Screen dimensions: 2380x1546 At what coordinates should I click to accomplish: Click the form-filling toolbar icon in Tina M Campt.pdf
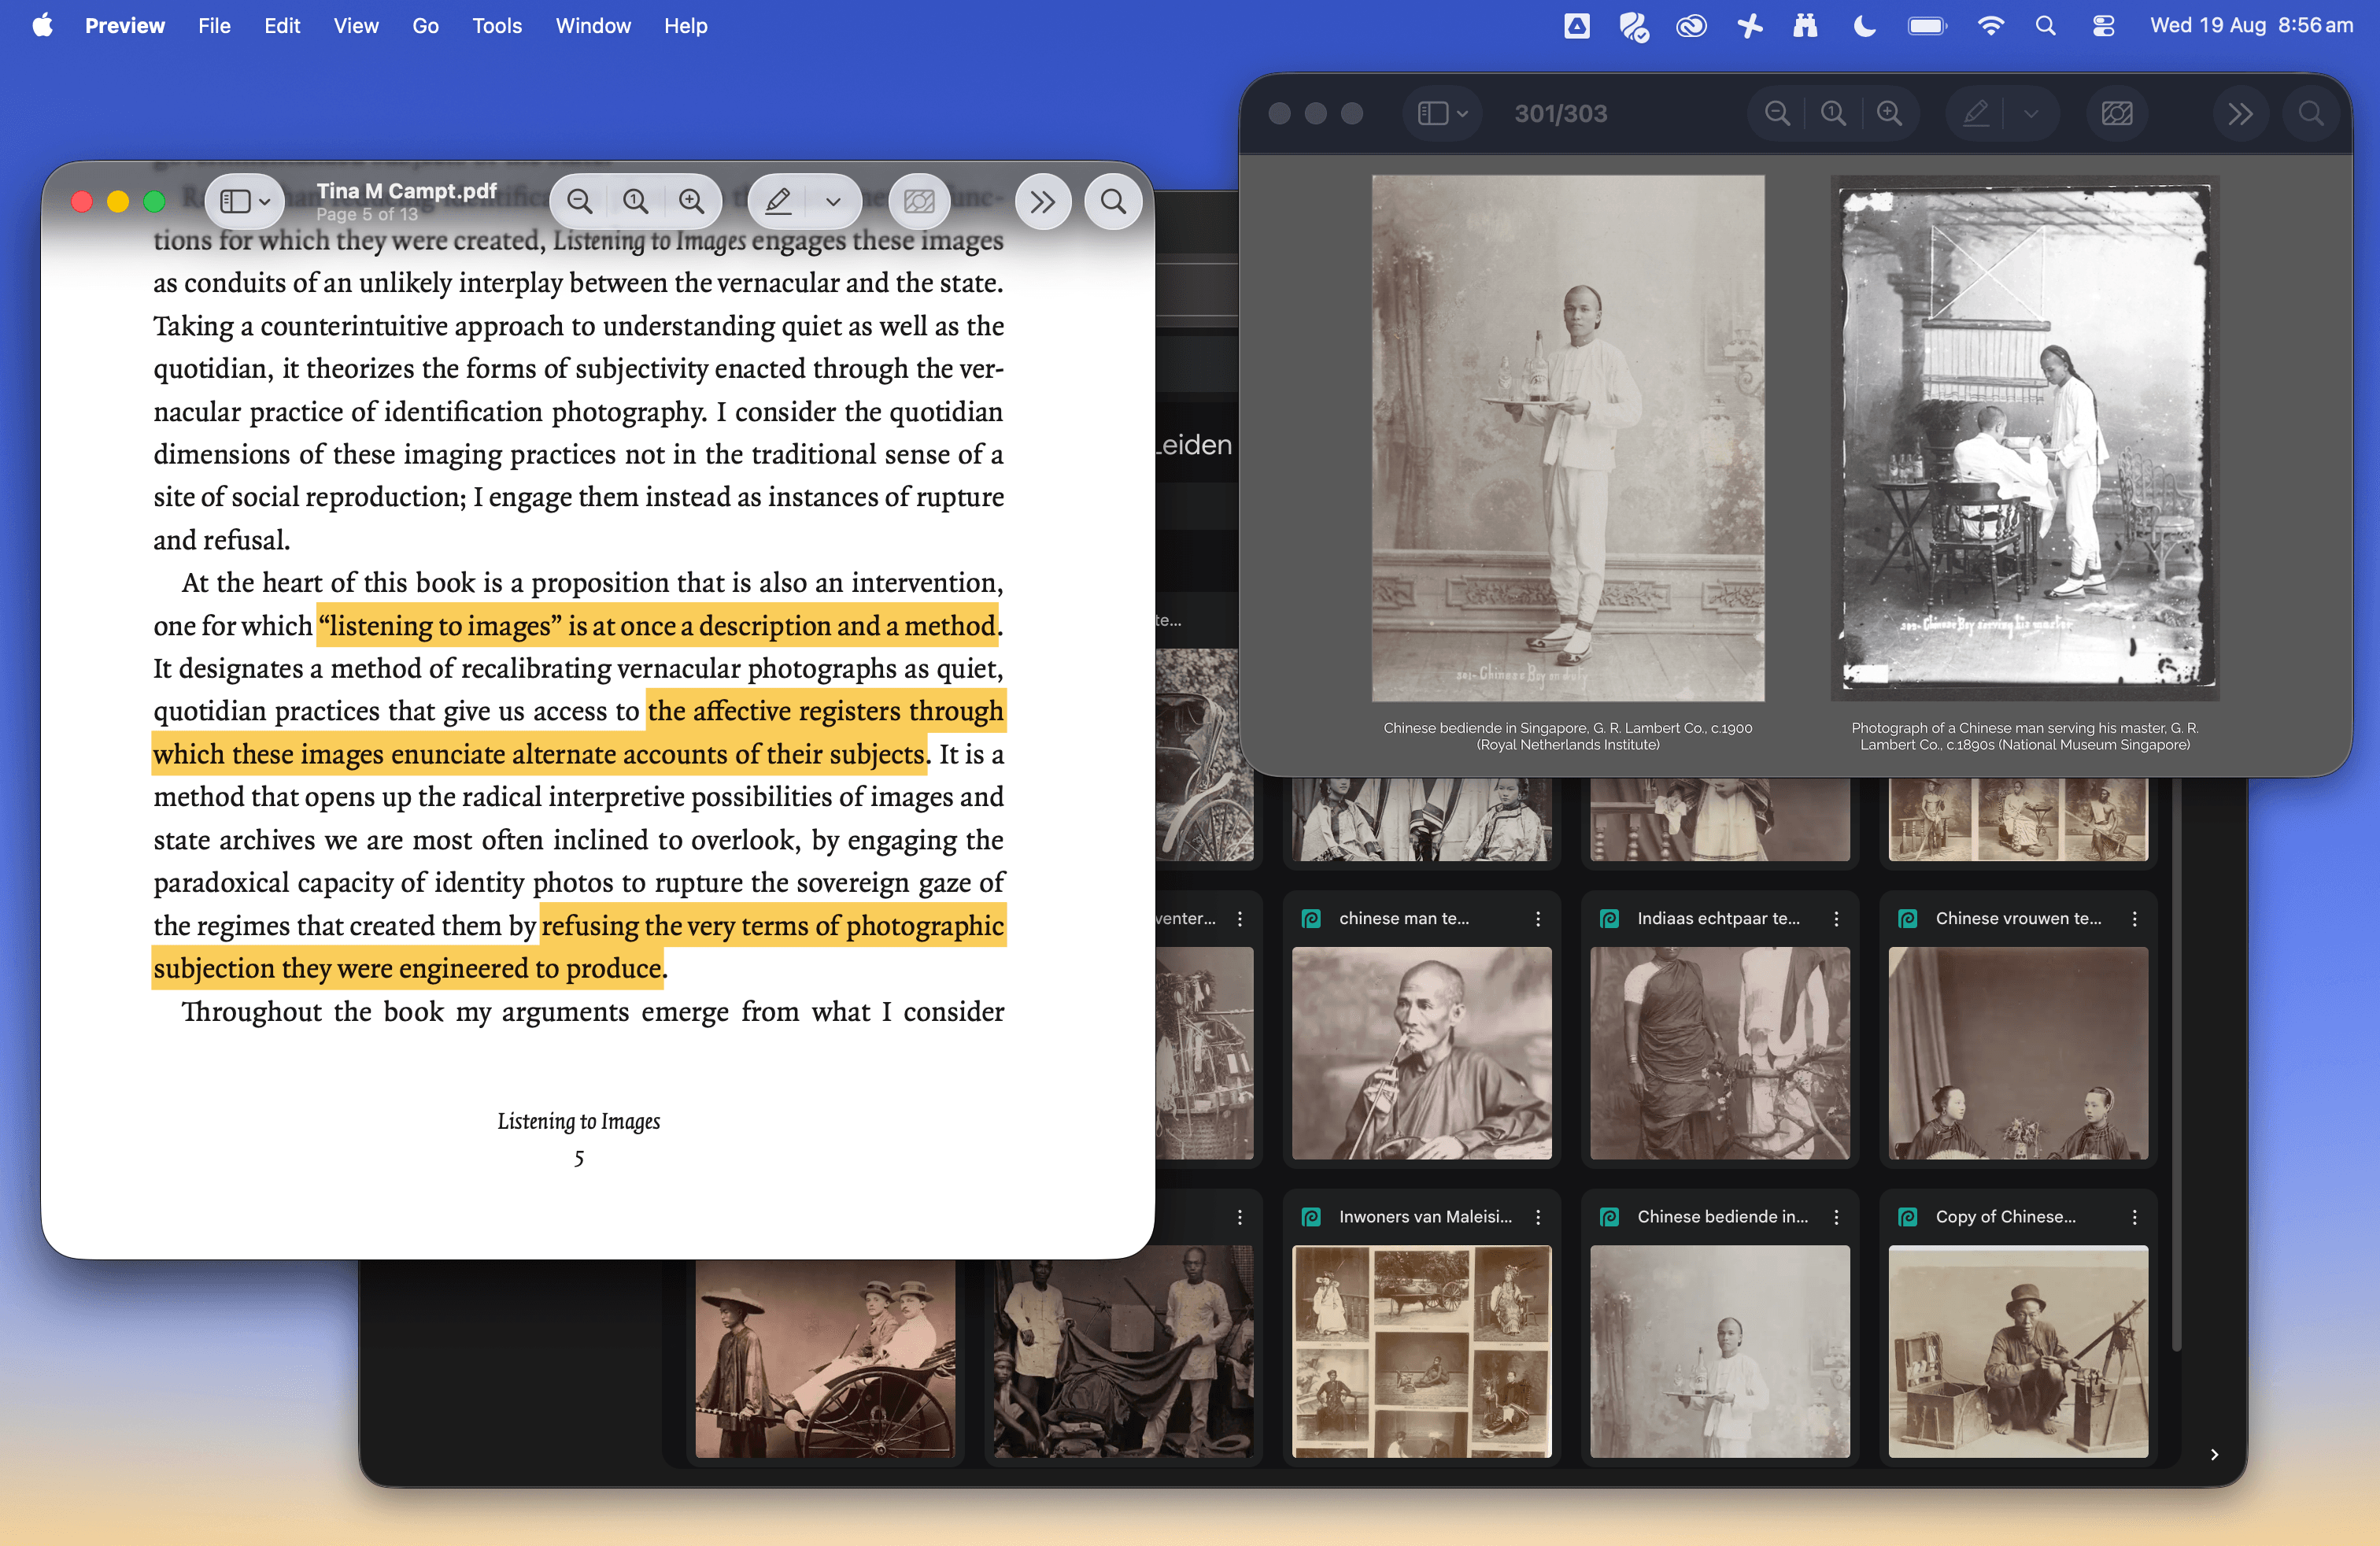tap(919, 201)
